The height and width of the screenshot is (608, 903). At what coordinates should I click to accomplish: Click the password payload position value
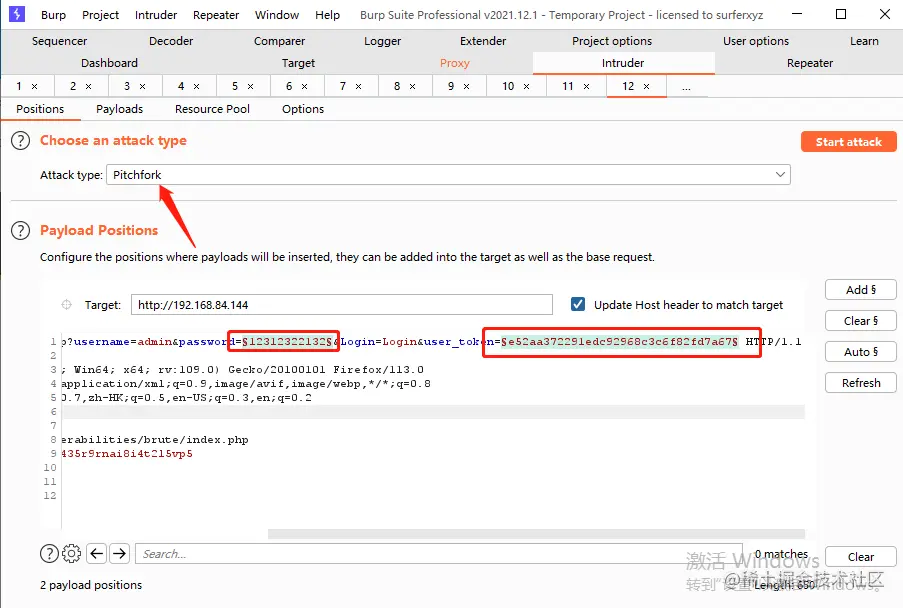click(x=287, y=341)
